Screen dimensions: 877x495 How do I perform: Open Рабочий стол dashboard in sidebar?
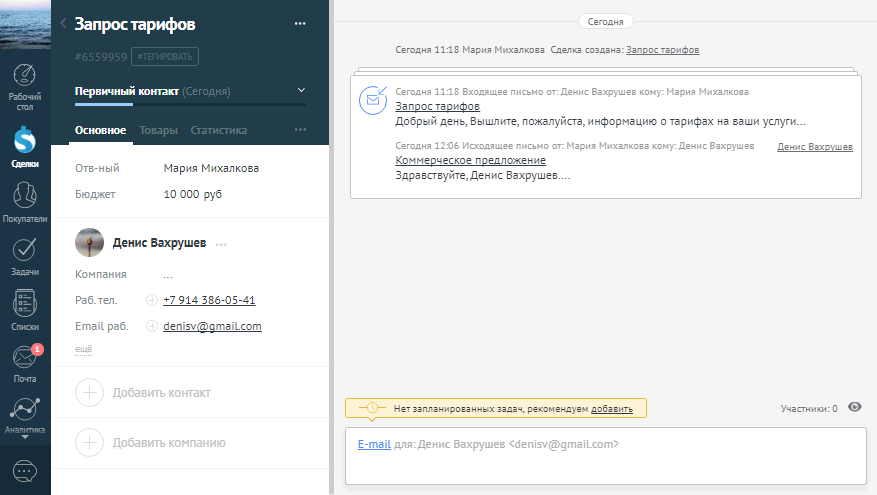tap(25, 86)
